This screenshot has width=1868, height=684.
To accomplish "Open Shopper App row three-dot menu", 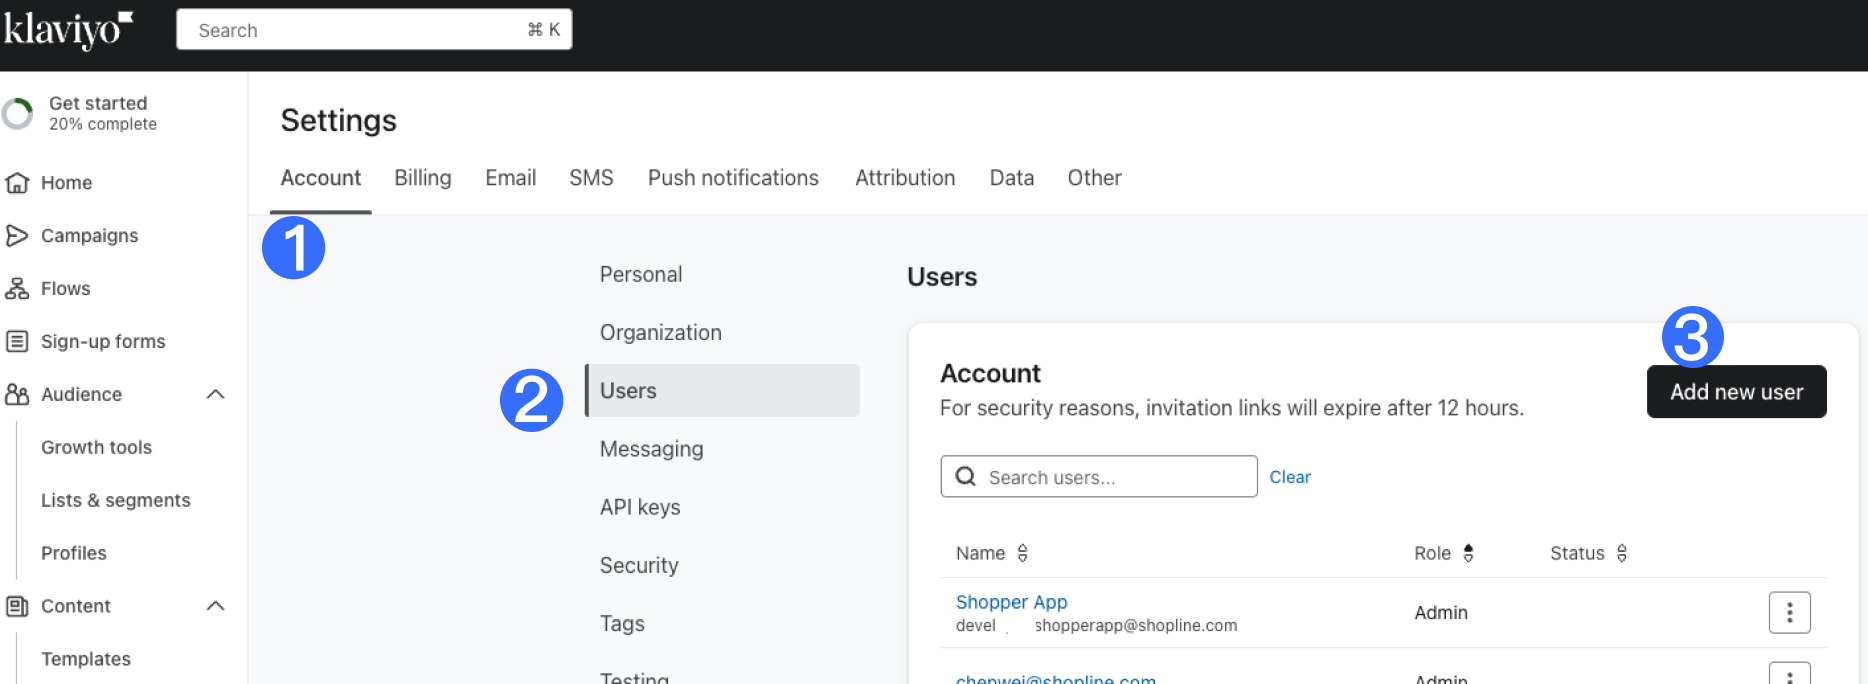I will tap(1789, 613).
